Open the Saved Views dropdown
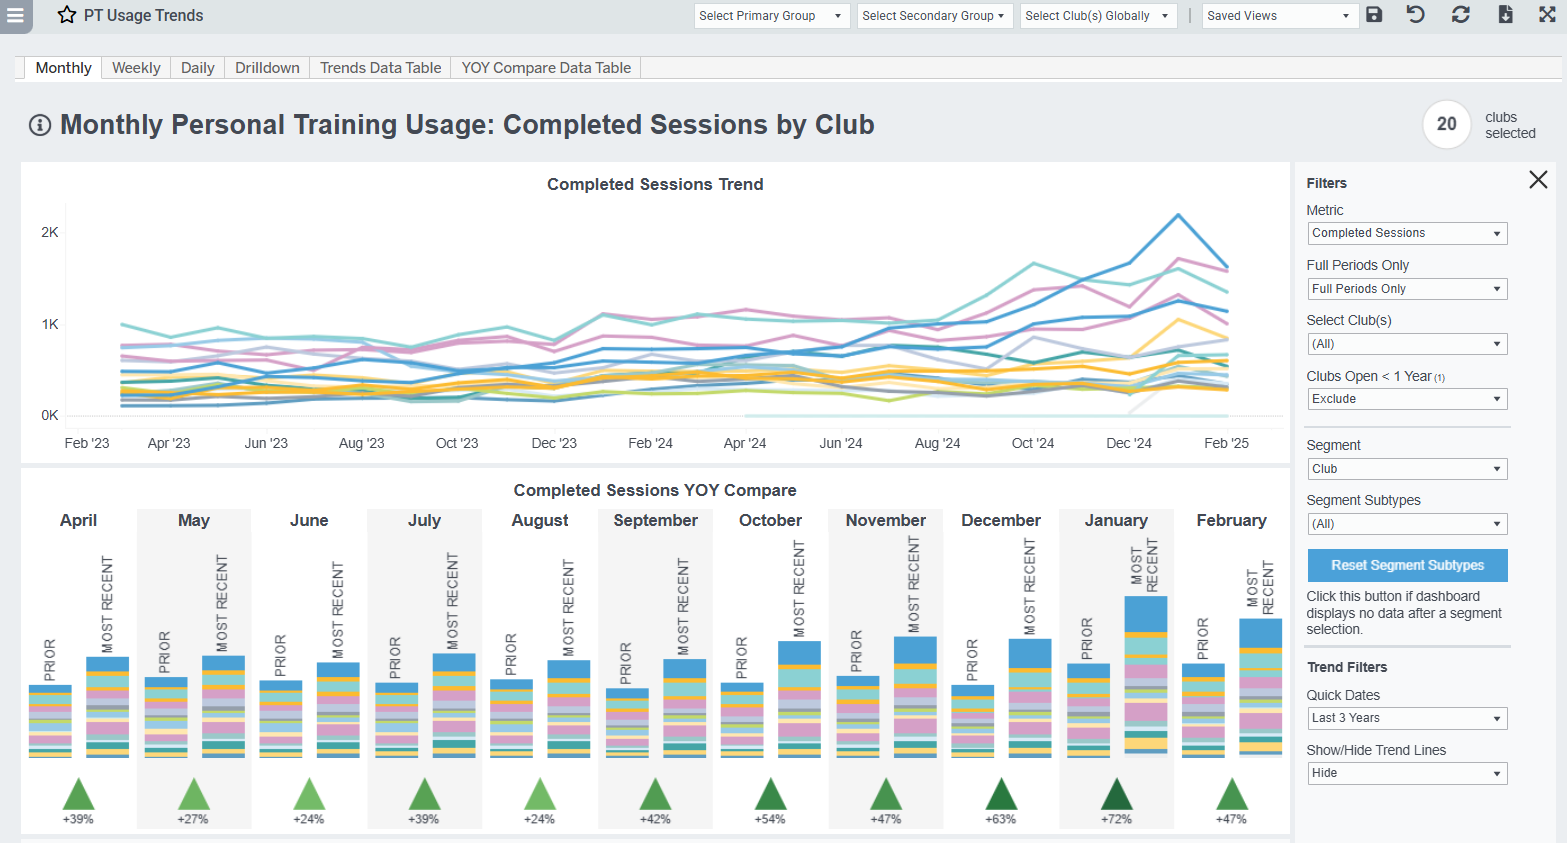 [x=1279, y=15]
